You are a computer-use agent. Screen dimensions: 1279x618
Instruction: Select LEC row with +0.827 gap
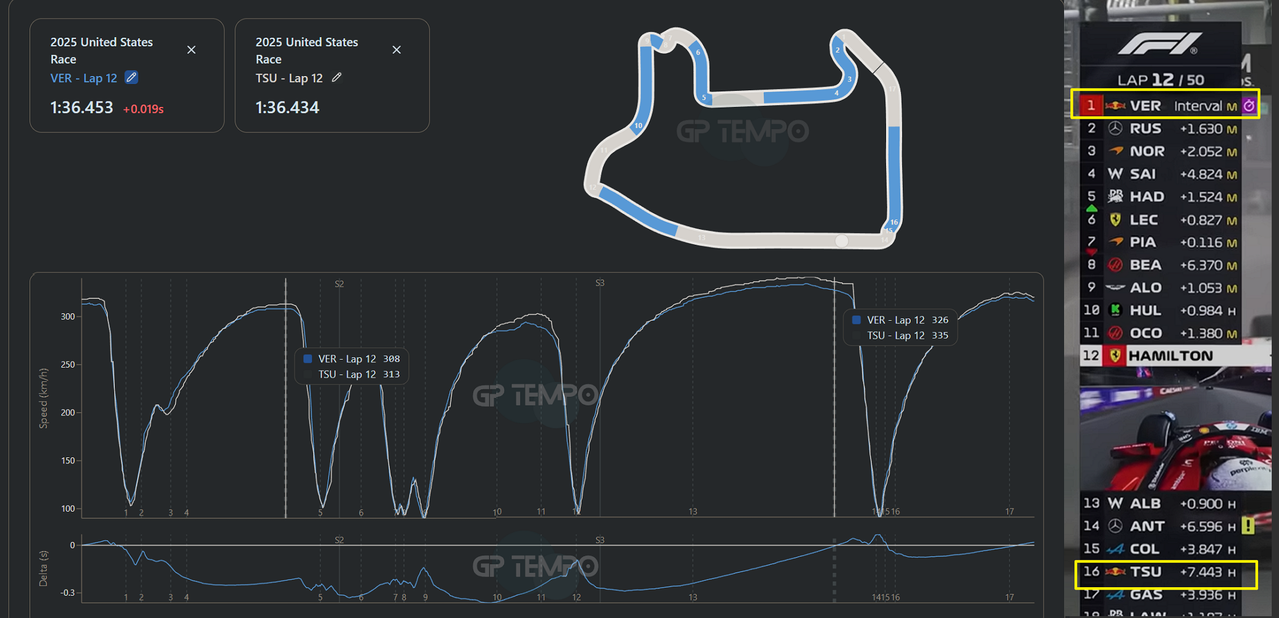1161,219
